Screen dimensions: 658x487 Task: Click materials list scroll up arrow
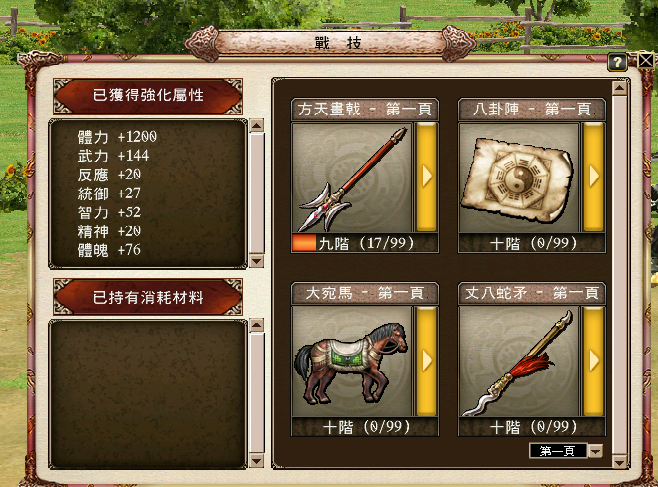point(256,325)
